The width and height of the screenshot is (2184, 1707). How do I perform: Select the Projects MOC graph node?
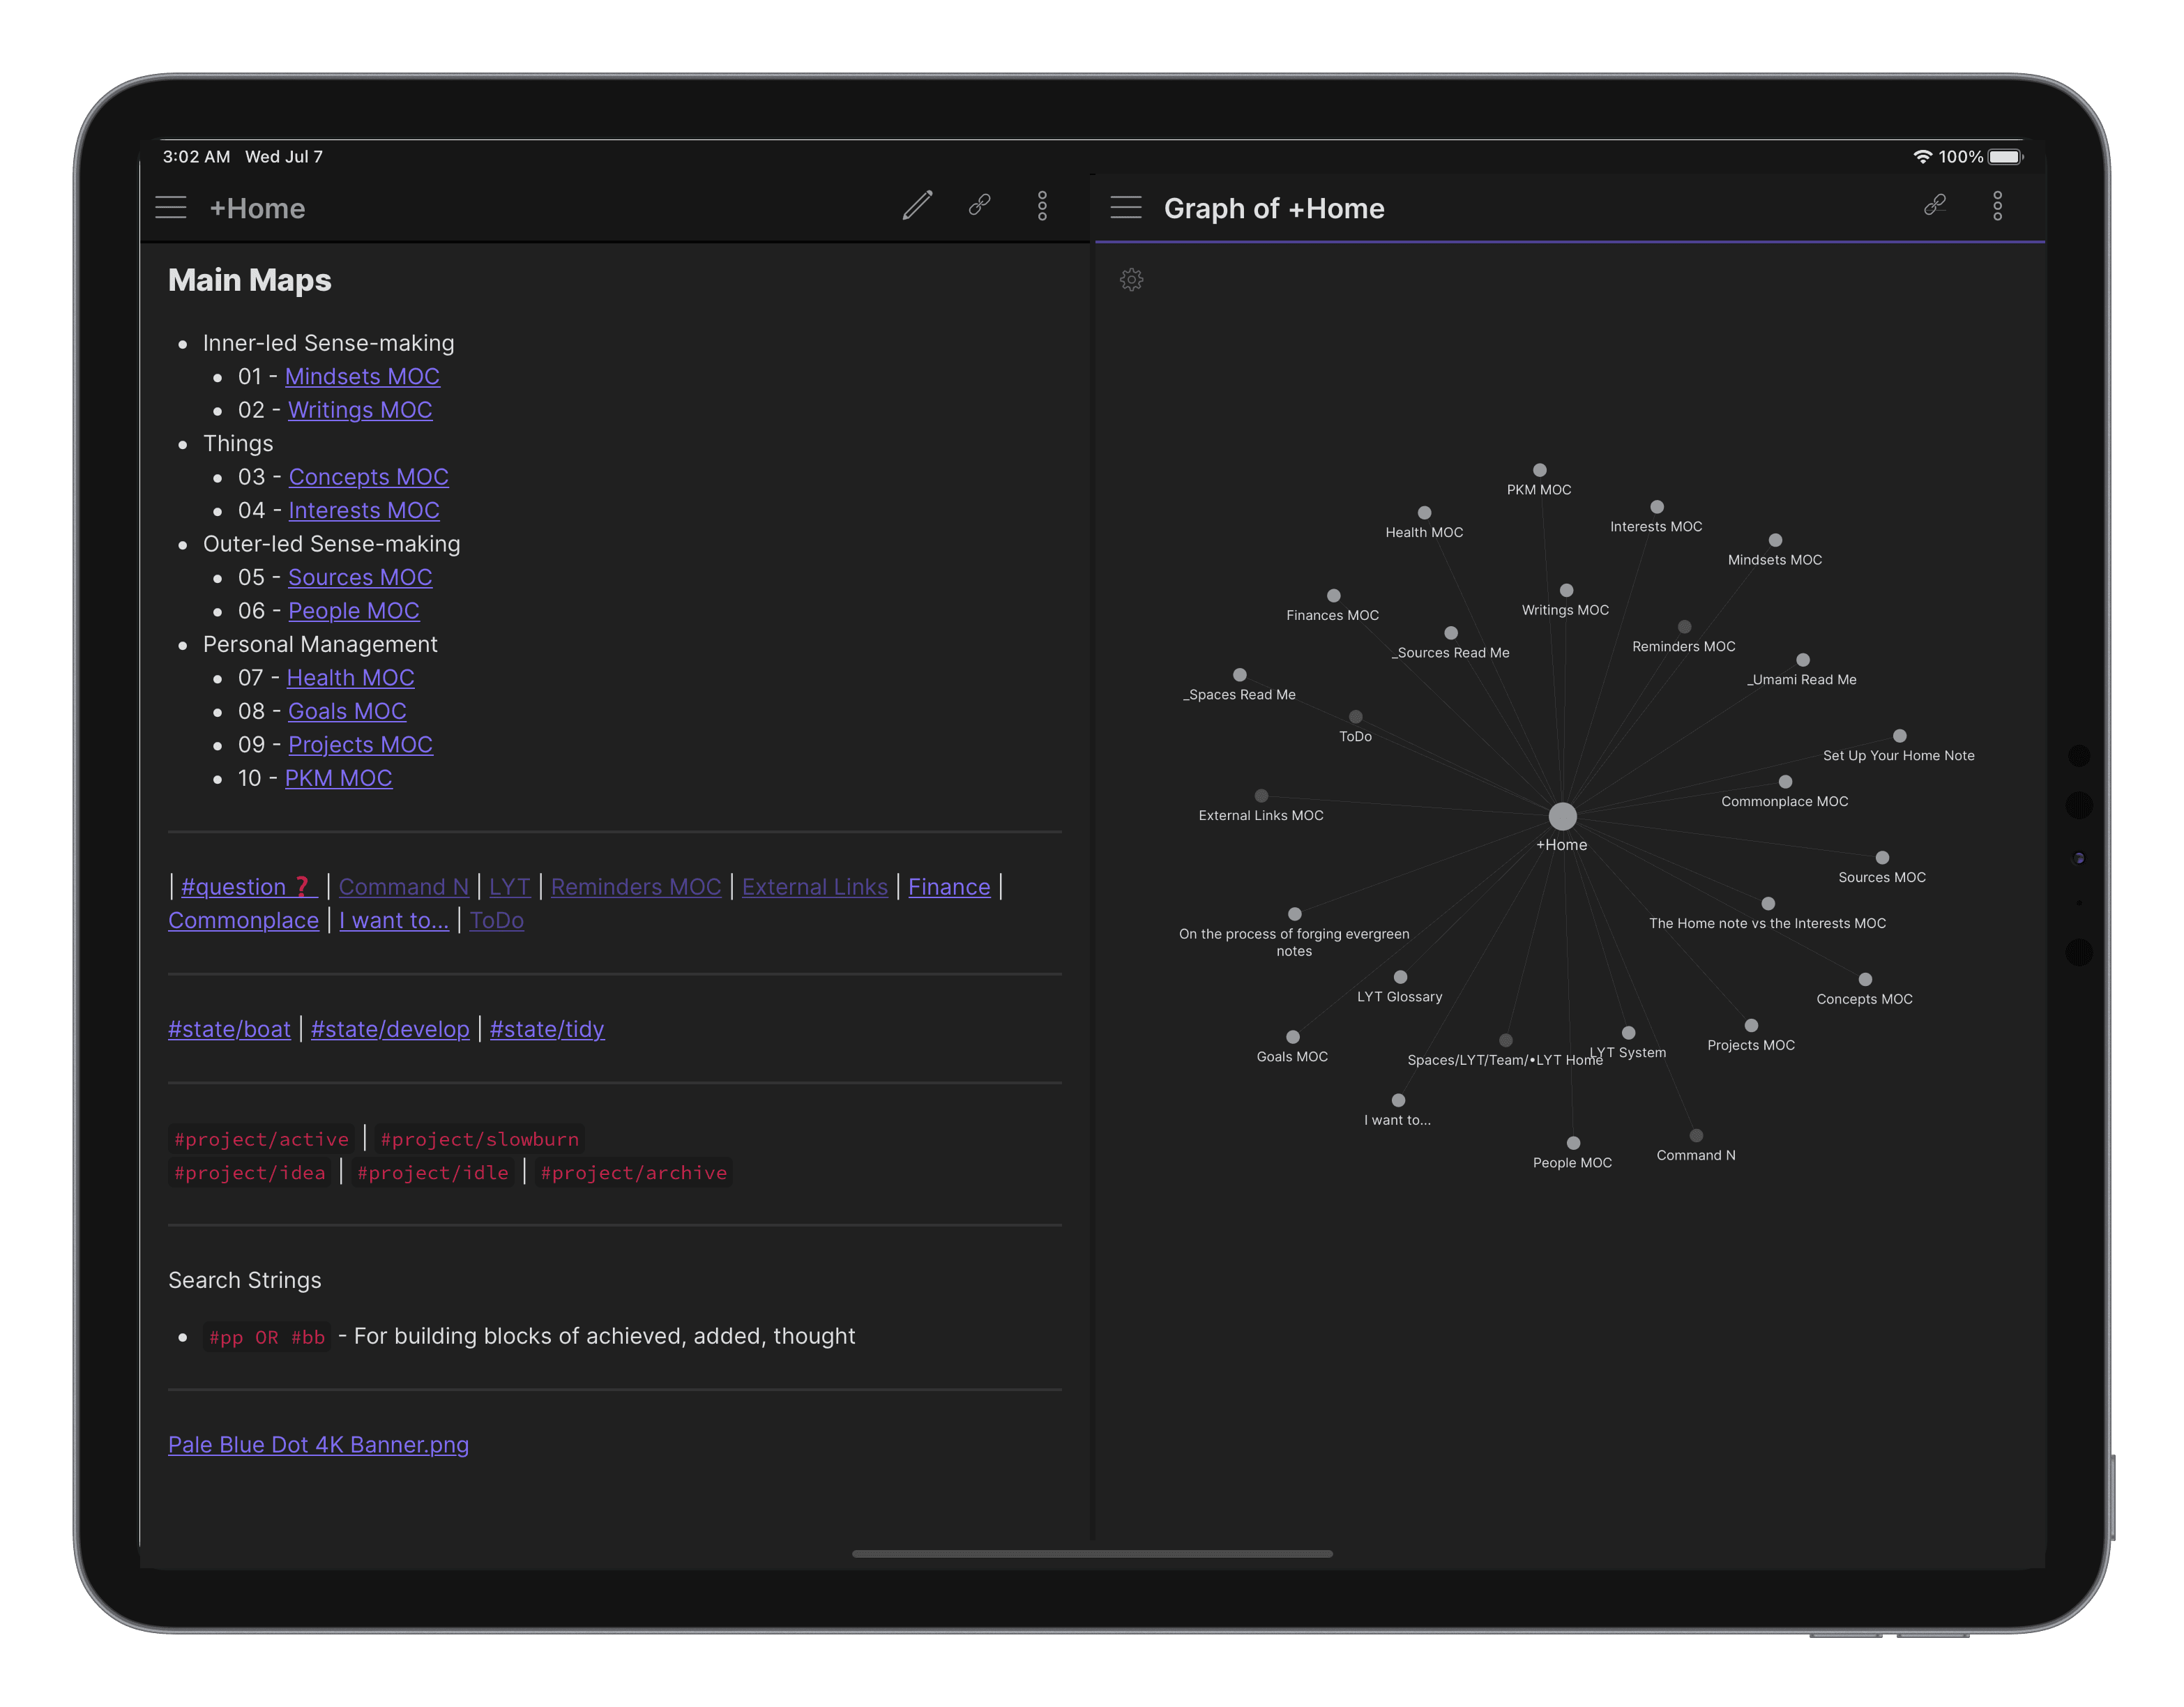pos(1751,1026)
